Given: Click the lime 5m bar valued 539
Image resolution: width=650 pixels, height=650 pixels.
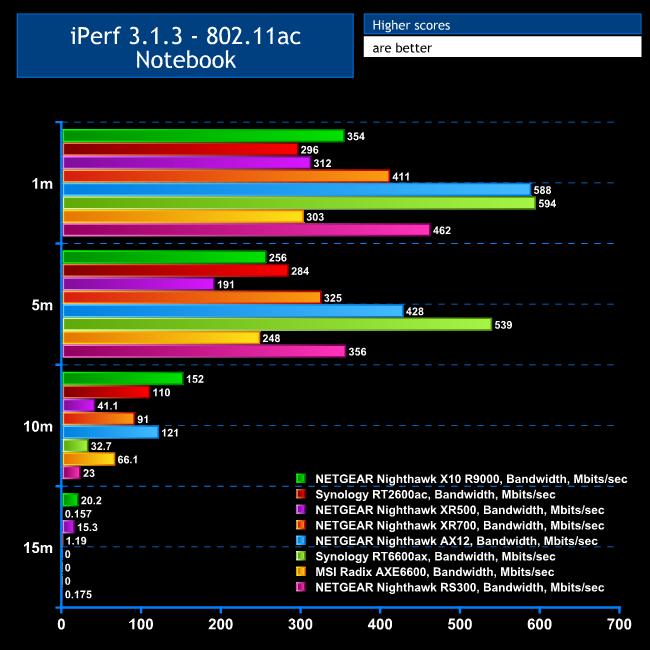Looking at the screenshot, I should pyautogui.click(x=277, y=324).
